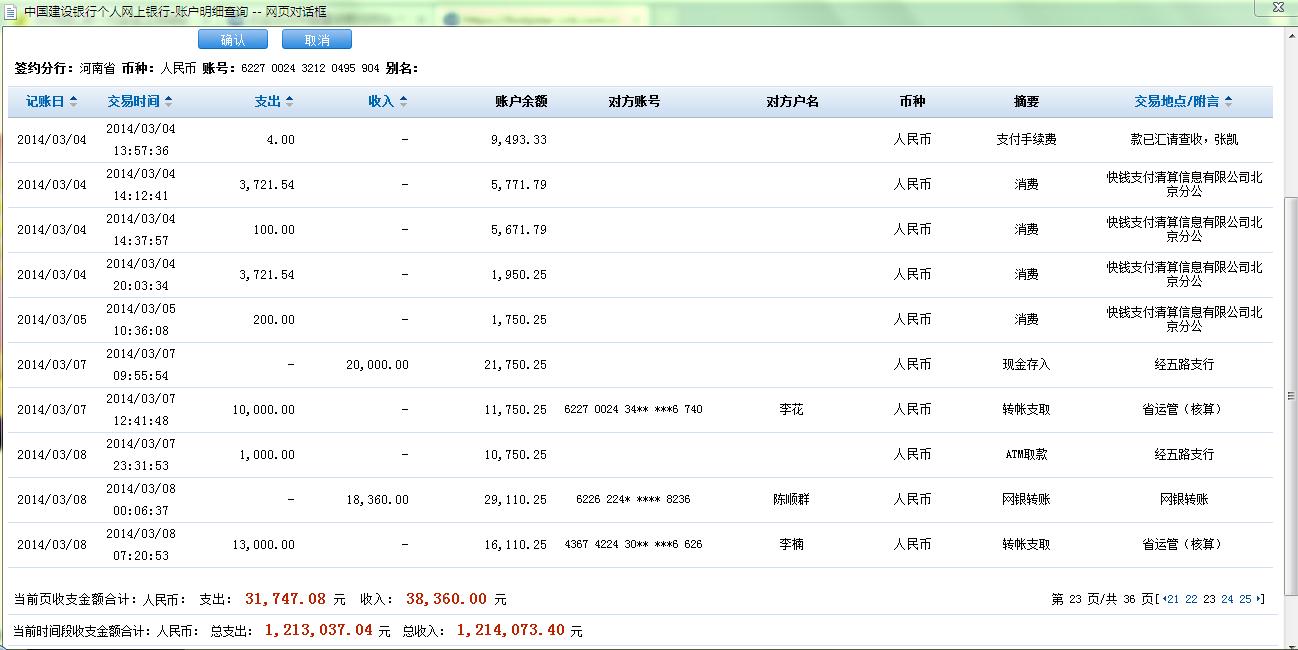Viewport: 1298px width, 650px height.
Task: Click the 交易时间 column header link
Action: tap(134, 101)
